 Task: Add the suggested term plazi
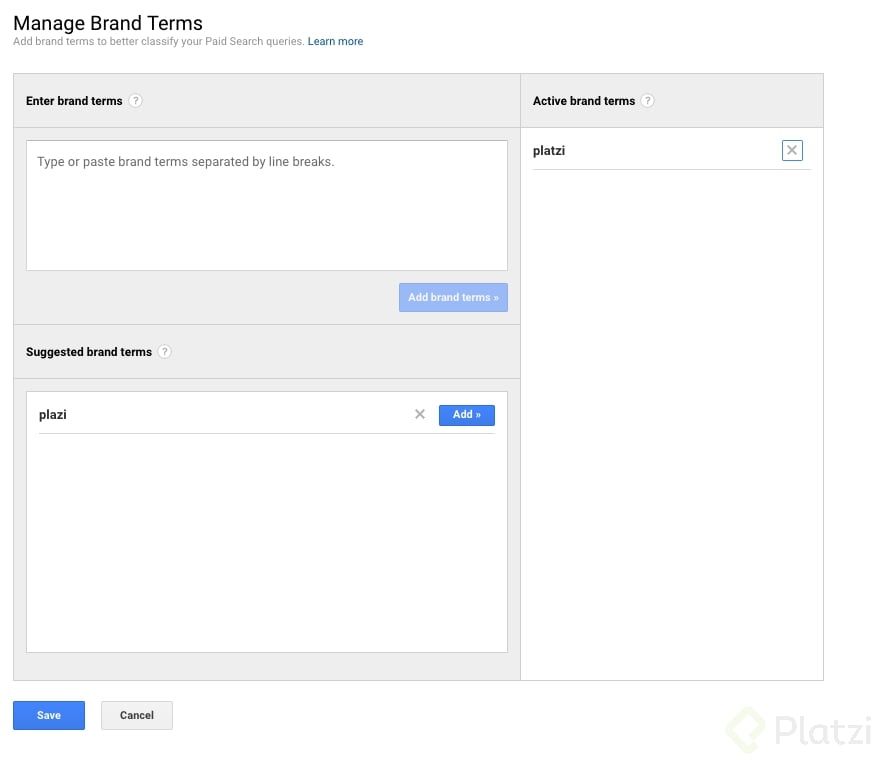tap(466, 414)
